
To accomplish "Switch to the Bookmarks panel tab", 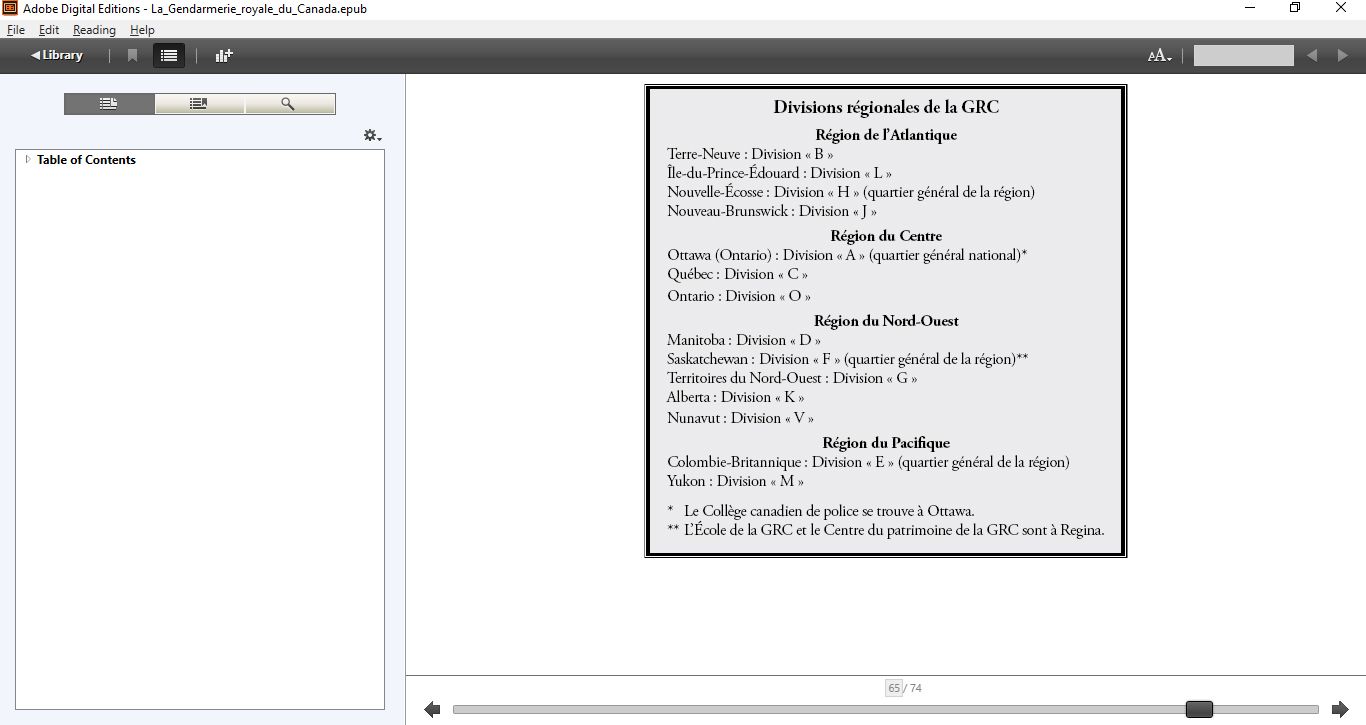I will (x=199, y=104).
